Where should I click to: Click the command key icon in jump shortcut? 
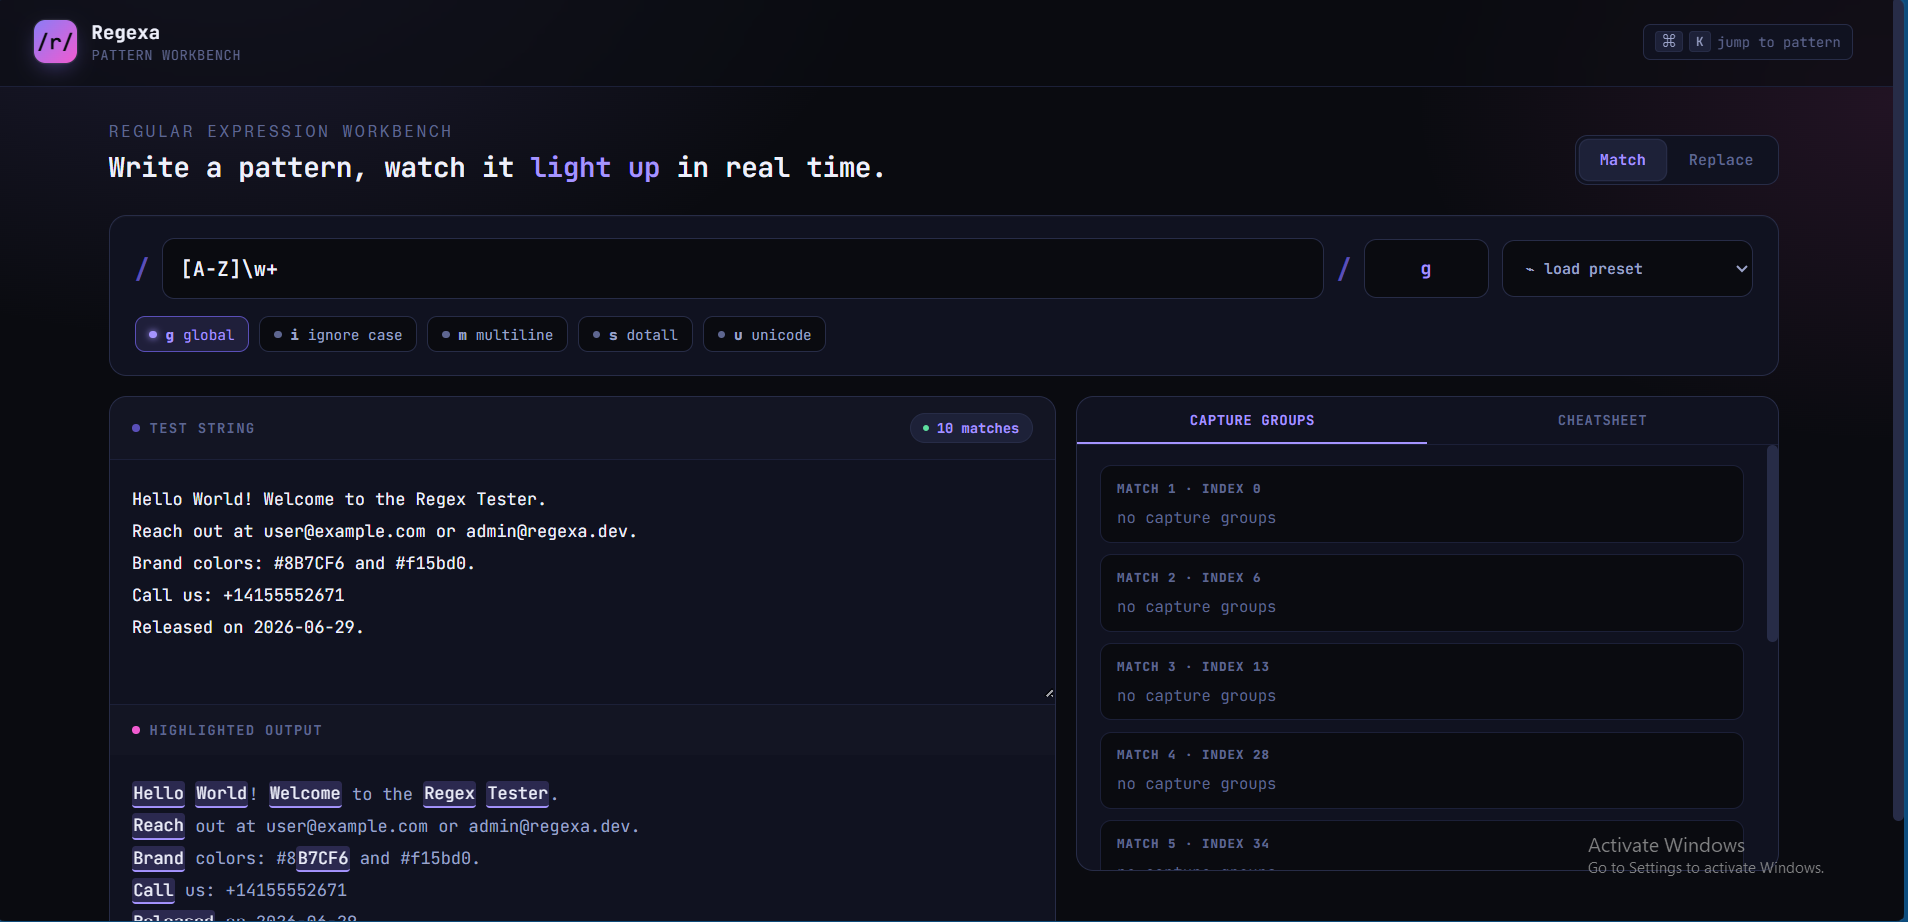click(1668, 42)
